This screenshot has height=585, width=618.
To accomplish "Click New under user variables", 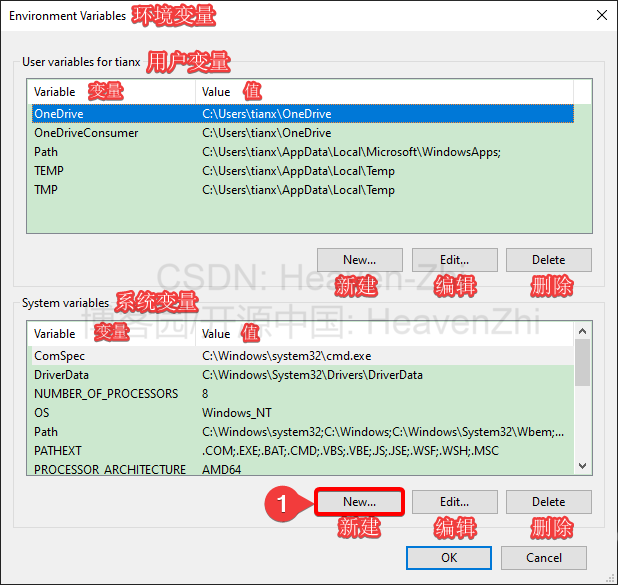I will coord(359,260).
